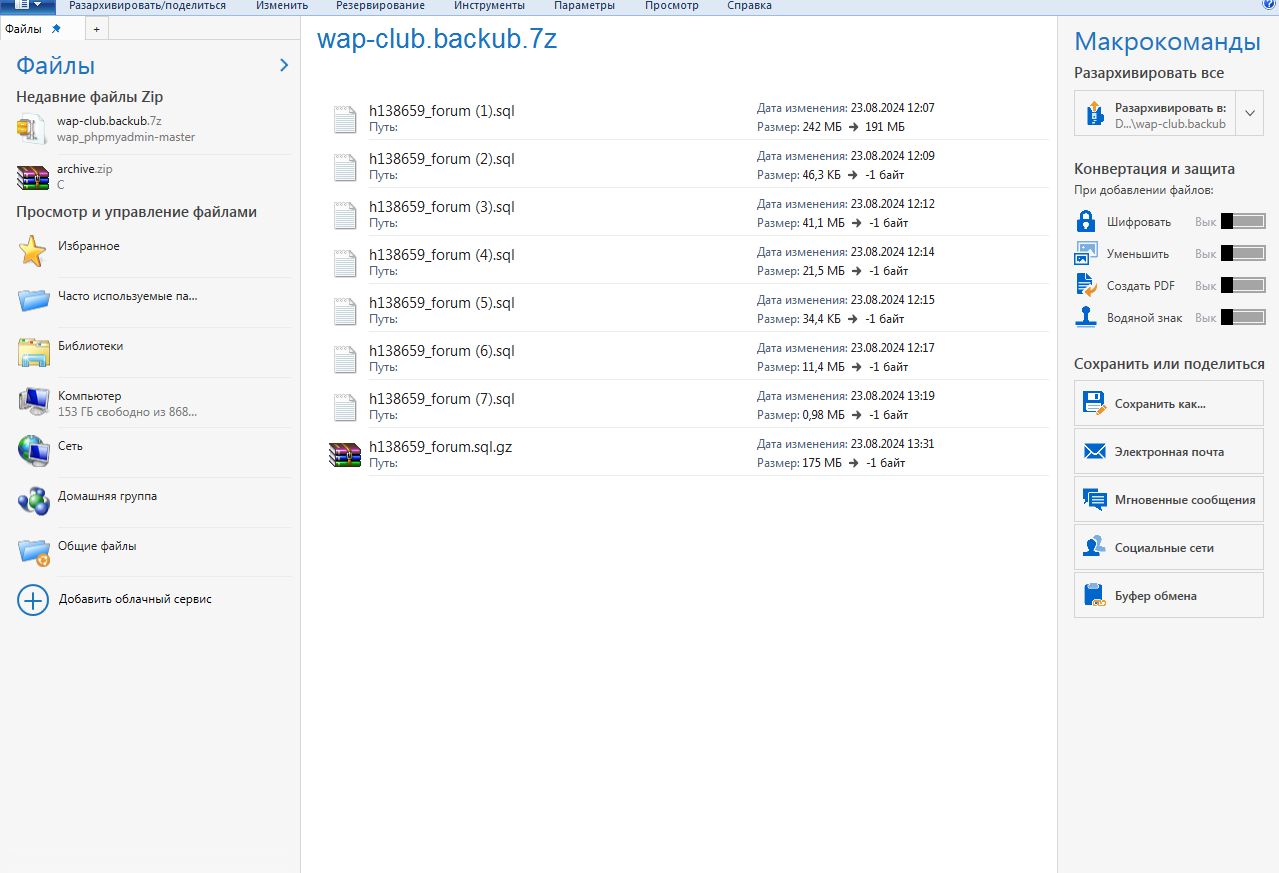The image size is (1279, 873).
Task: Switch on the Водяной знак toggle
Action: (1243, 318)
